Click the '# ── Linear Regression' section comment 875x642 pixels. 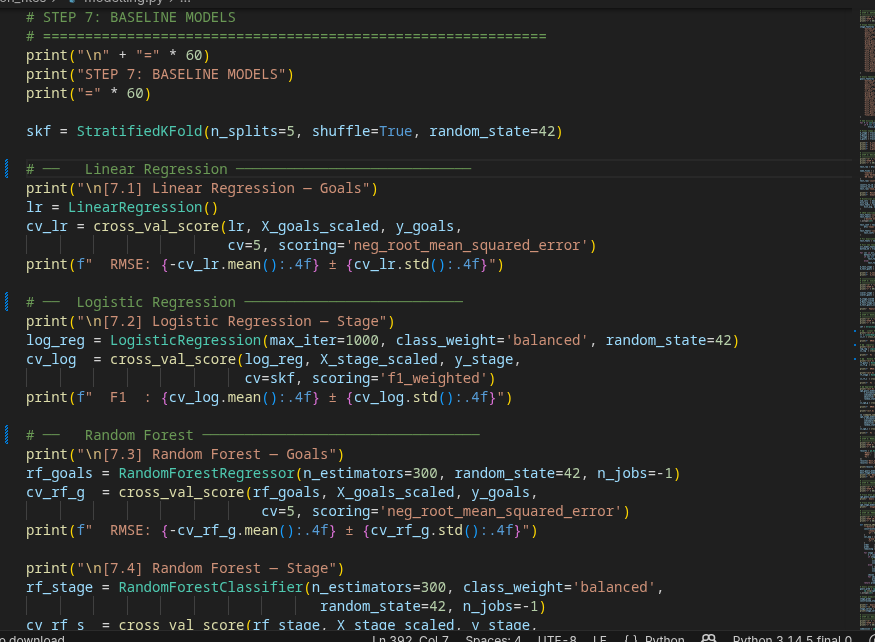pyautogui.click(x=248, y=169)
